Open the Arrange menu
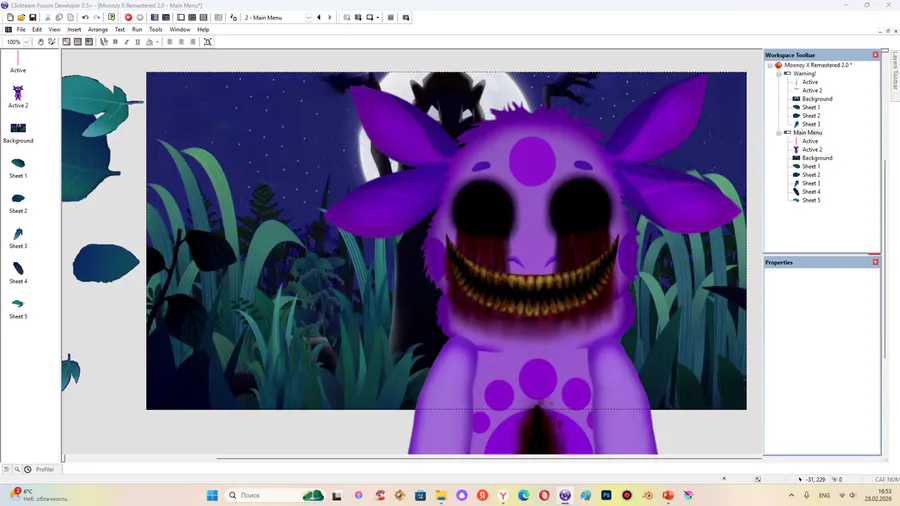 [x=98, y=29]
